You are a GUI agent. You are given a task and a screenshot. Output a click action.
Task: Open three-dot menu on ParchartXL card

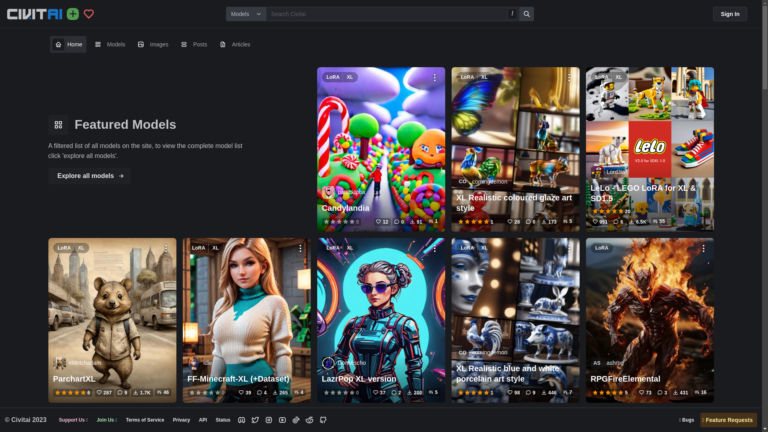click(166, 248)
